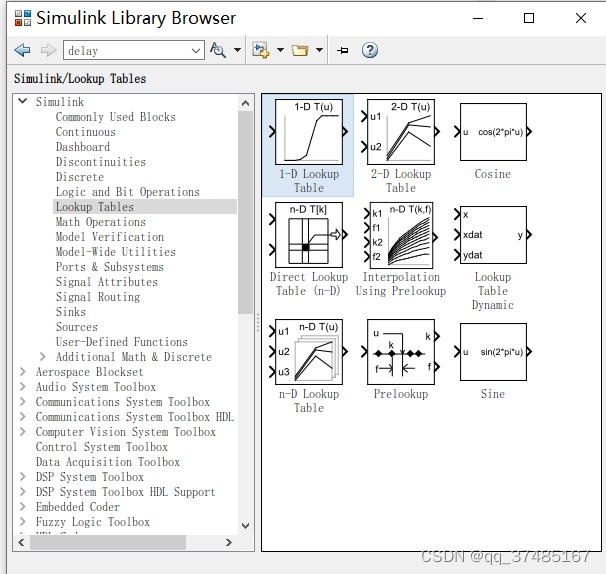Open User-Defined Functions library
The height and width of the screenshot is (574, 606).
click(122, 342)
